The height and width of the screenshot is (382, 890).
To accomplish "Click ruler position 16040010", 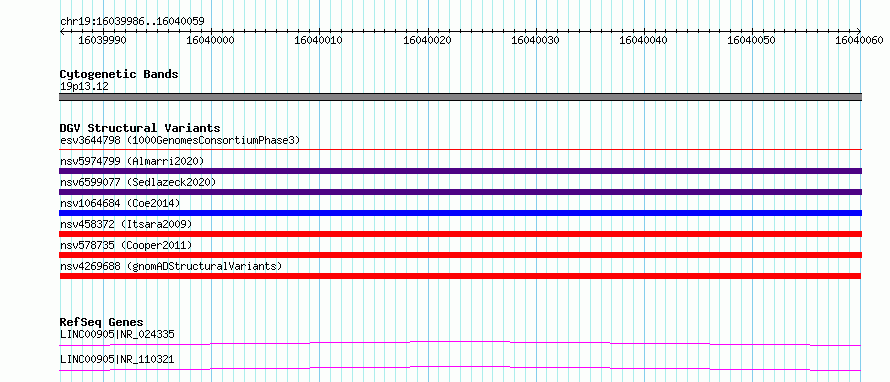I will [x=319, y=40].
